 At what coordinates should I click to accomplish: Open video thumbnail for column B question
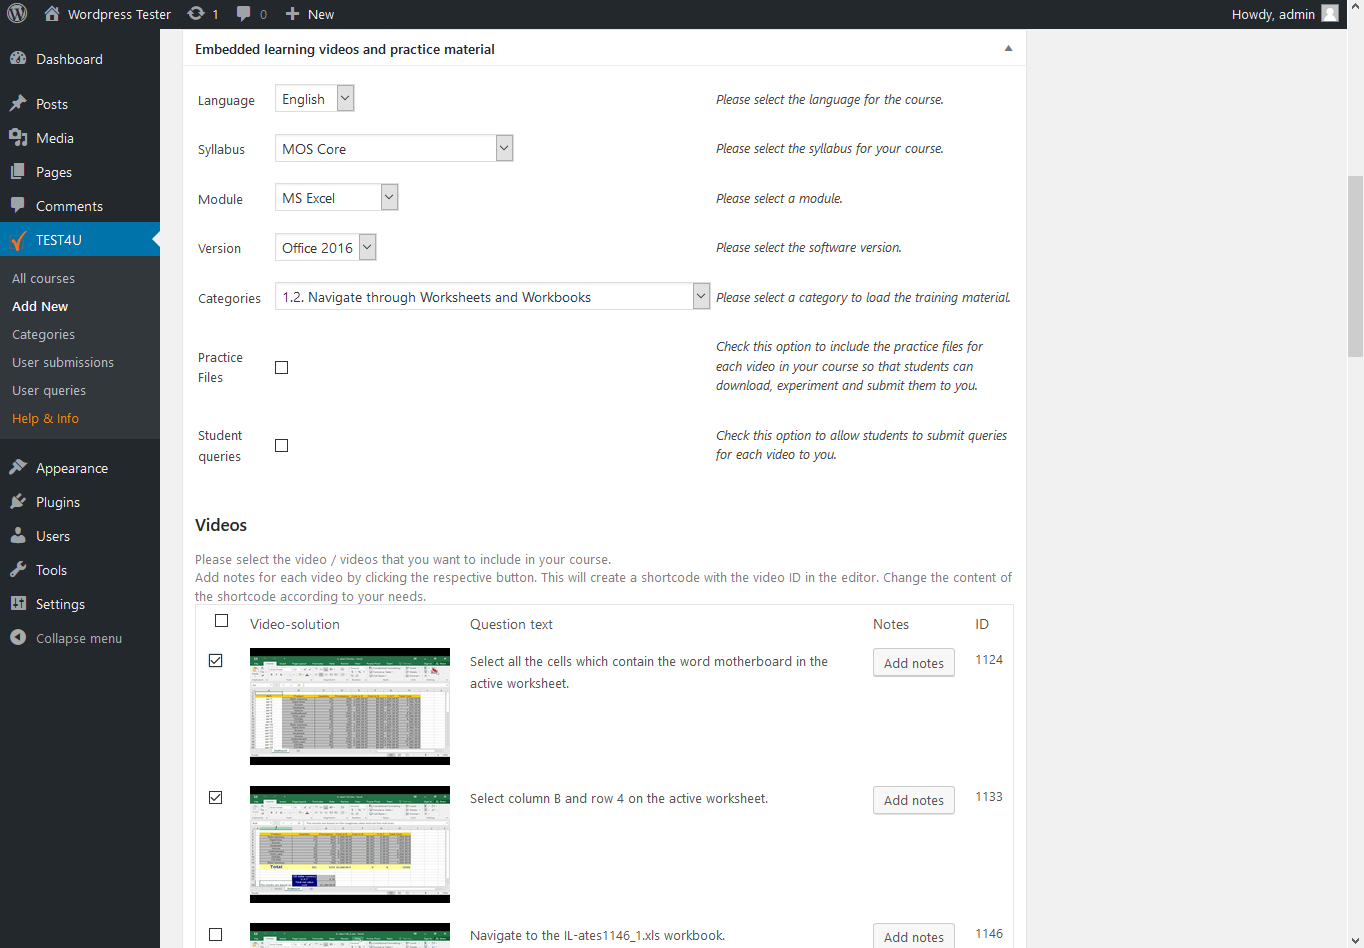(350, 844)
